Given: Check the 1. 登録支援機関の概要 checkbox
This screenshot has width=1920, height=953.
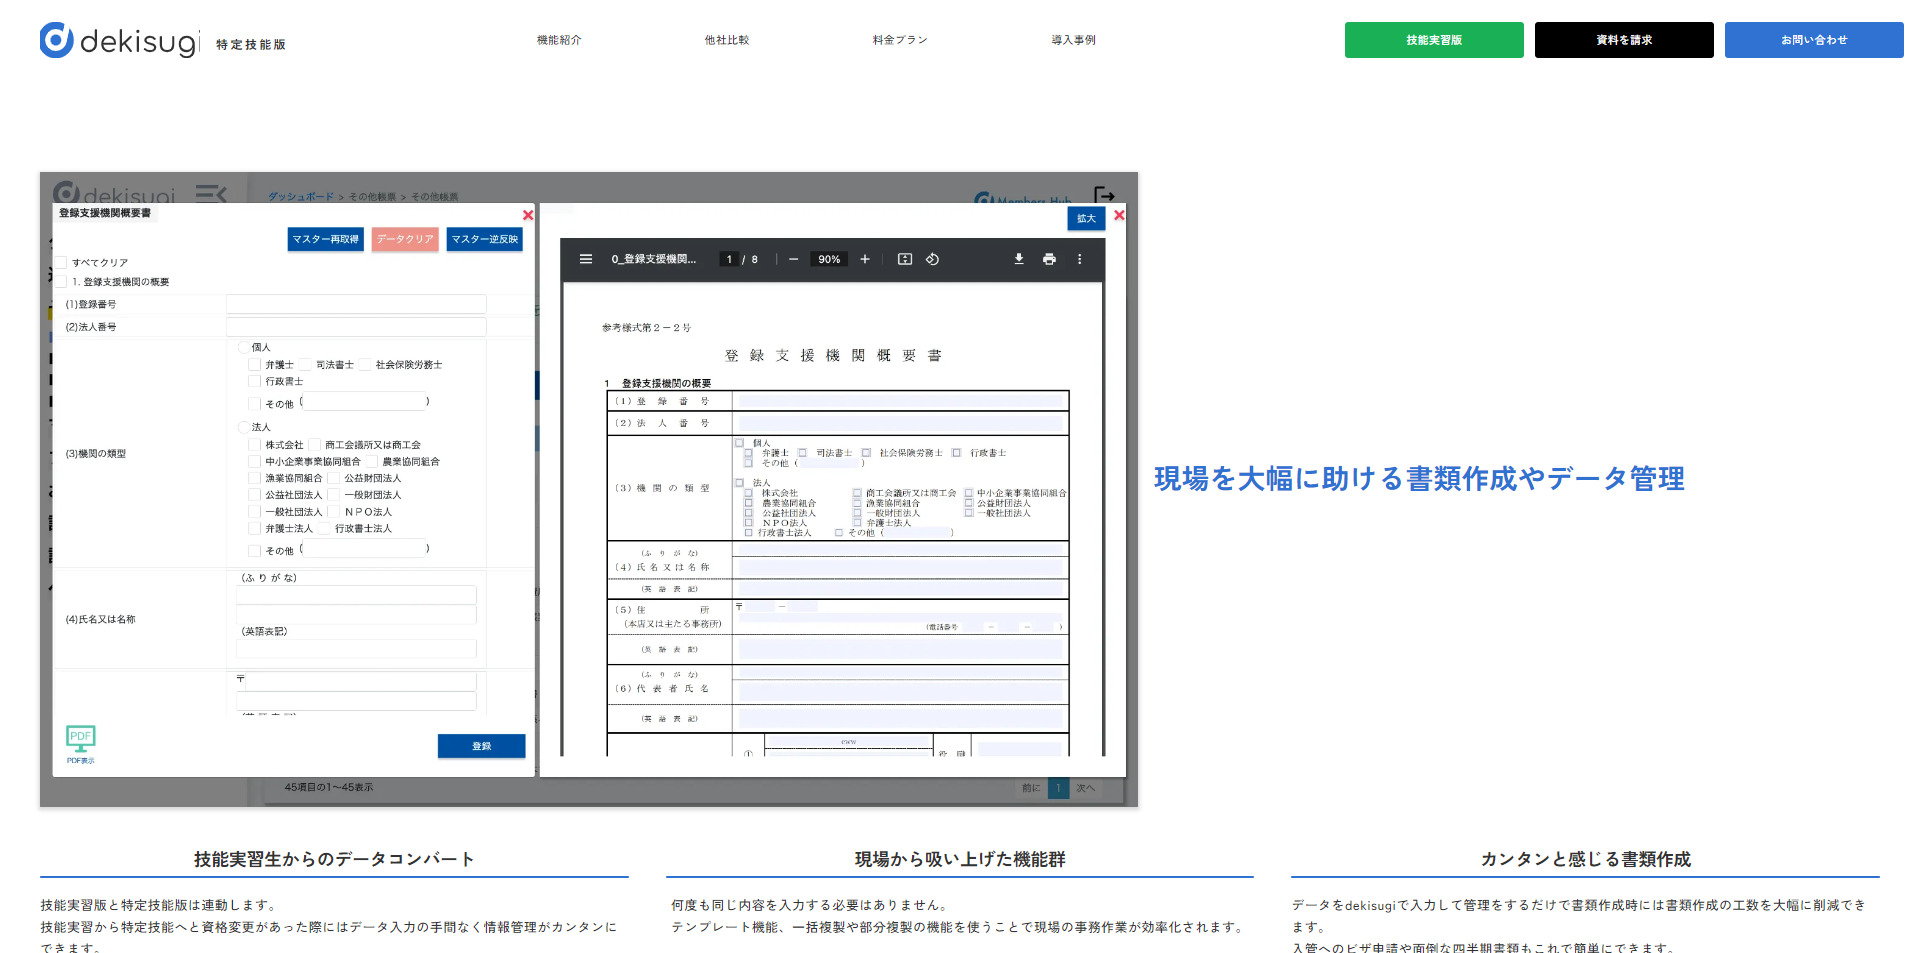Looking at the screenshot, I should 60,282.
